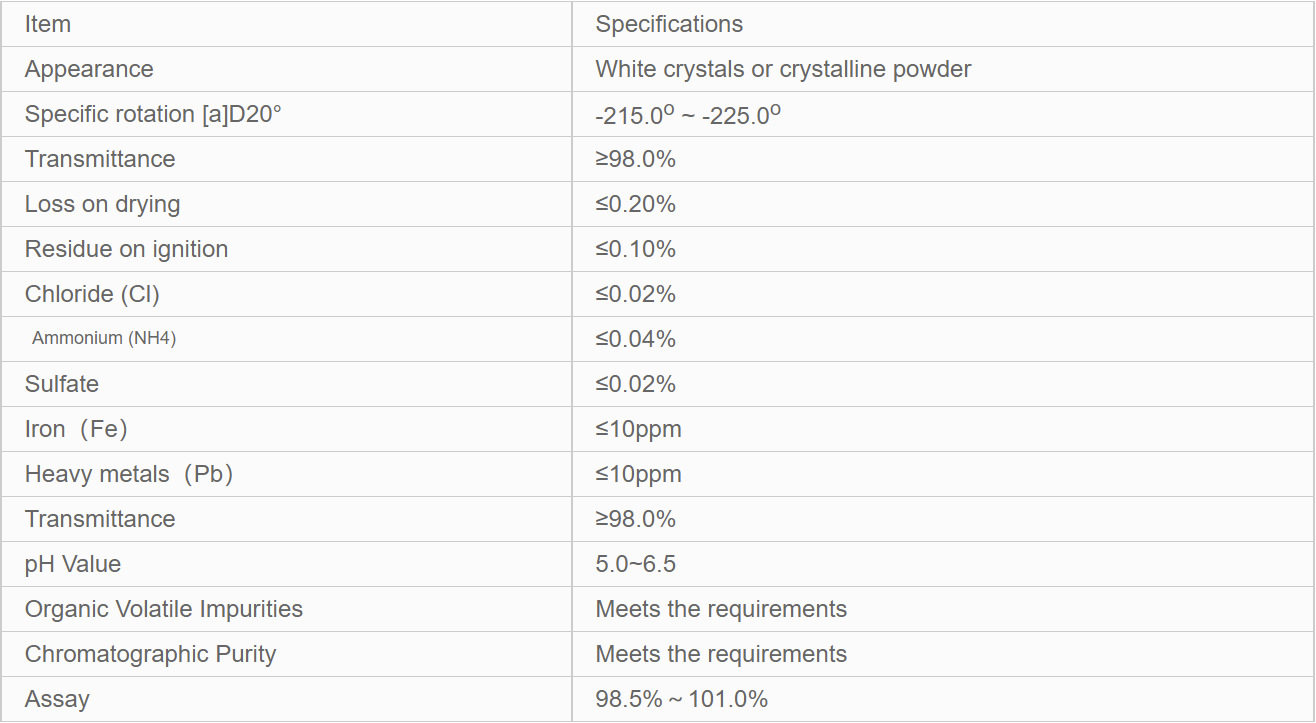Select the 'Chloride (Cl)' row label

(x=92, y=294)
